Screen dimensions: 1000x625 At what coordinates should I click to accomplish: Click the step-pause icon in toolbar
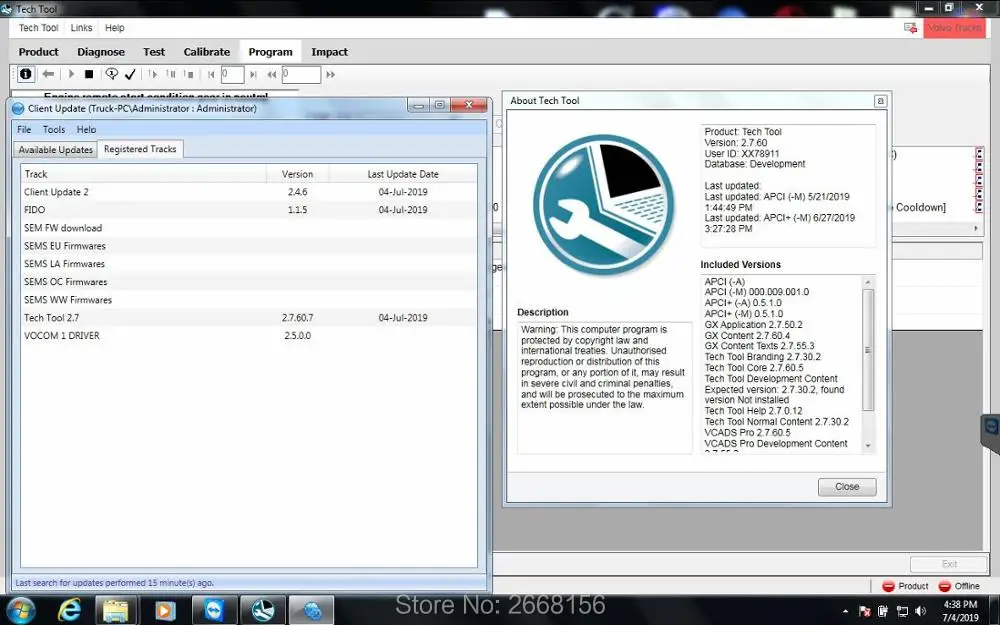170,74
